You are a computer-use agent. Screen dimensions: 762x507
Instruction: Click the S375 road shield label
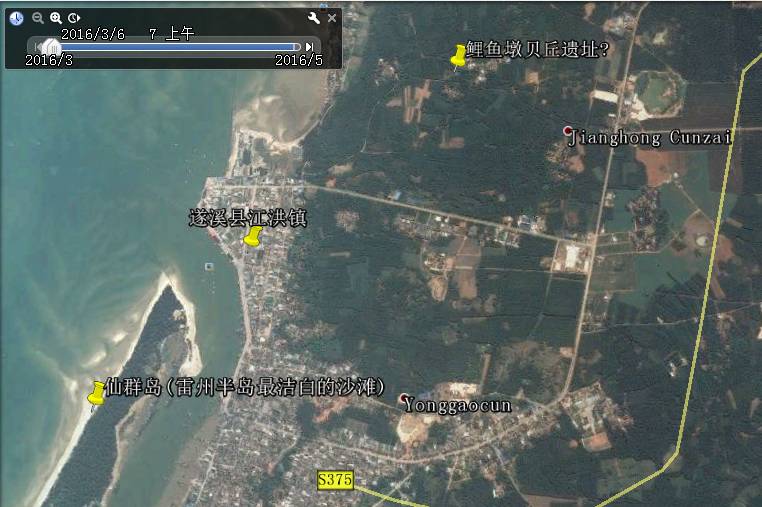[x=335, y=480]
